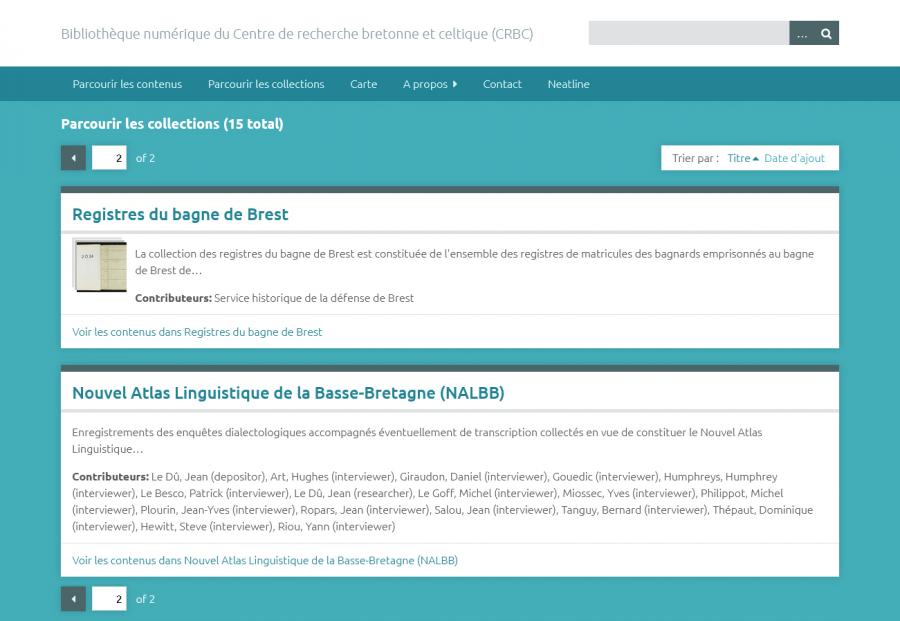Go to site home via Bibliothèque numérique title

[297, 34]
